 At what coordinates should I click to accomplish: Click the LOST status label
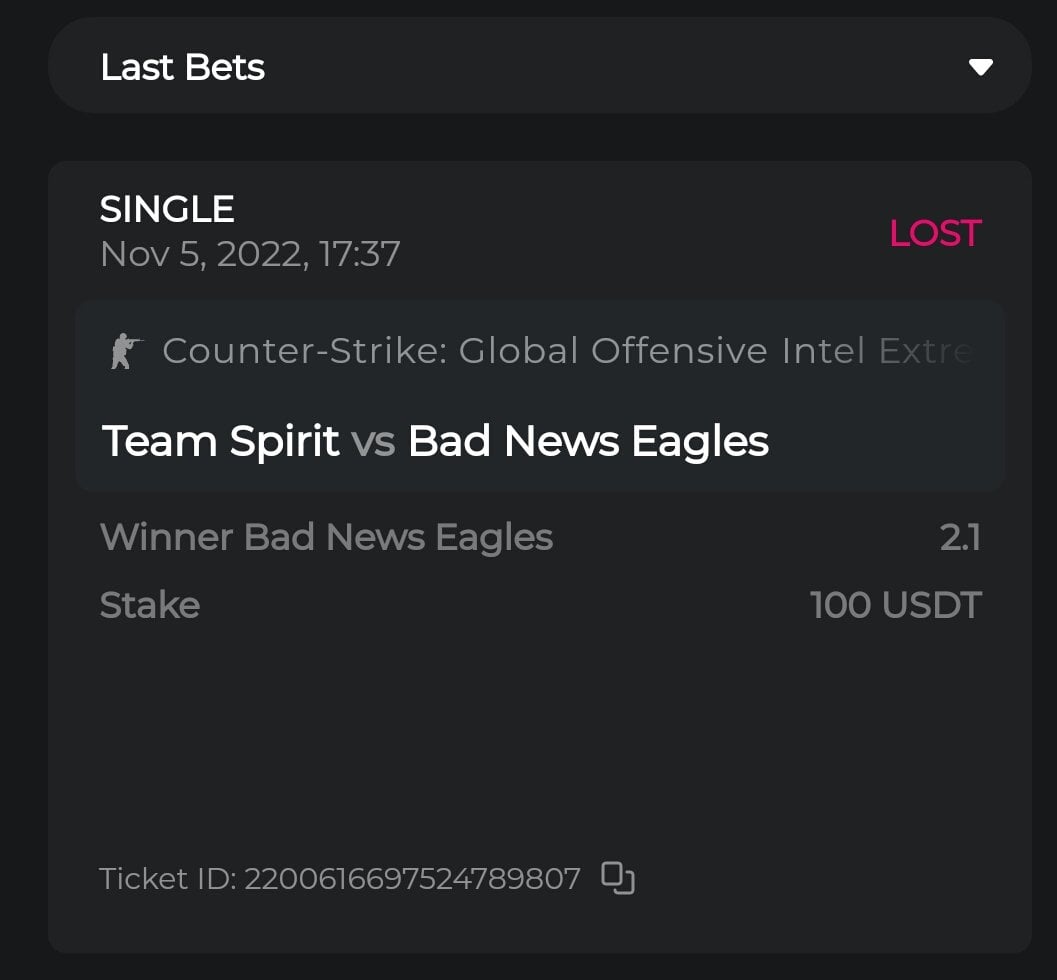(x=935, y=233)
